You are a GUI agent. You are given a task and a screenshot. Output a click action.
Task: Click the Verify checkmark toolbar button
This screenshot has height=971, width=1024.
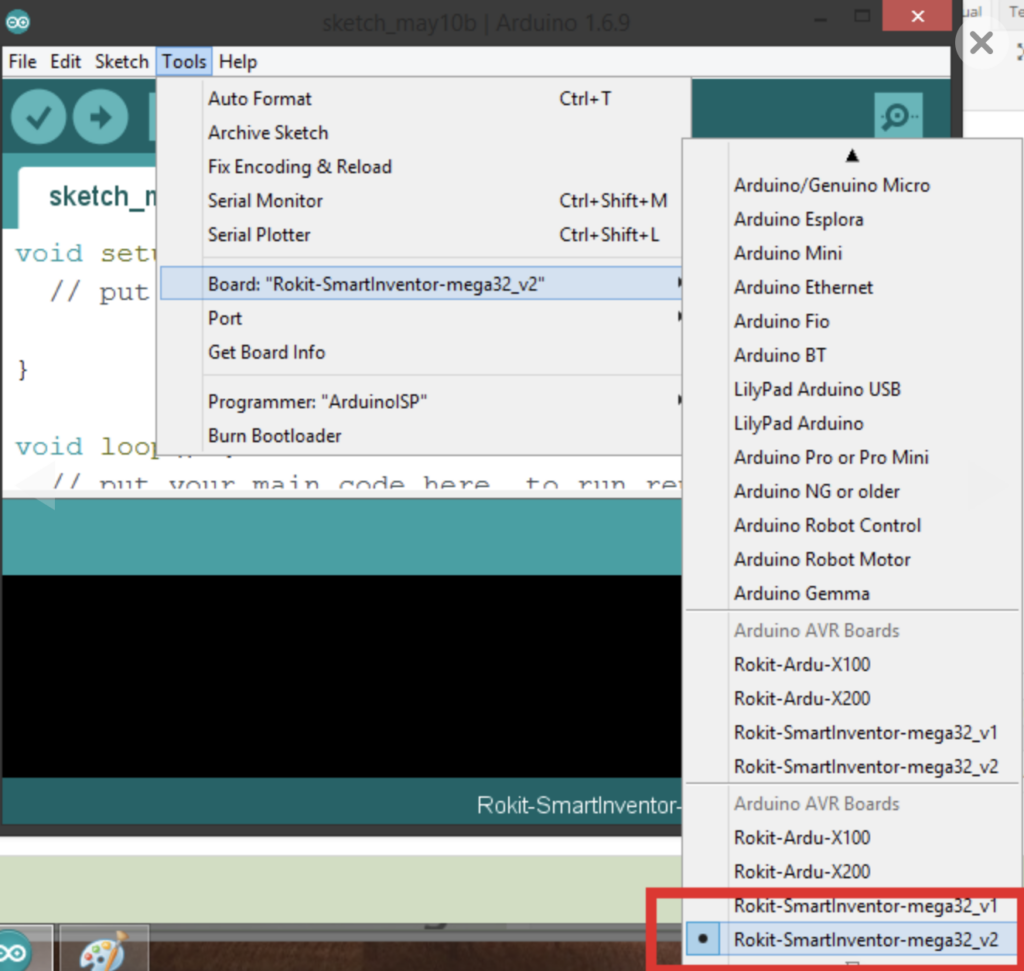pos(39,118)
